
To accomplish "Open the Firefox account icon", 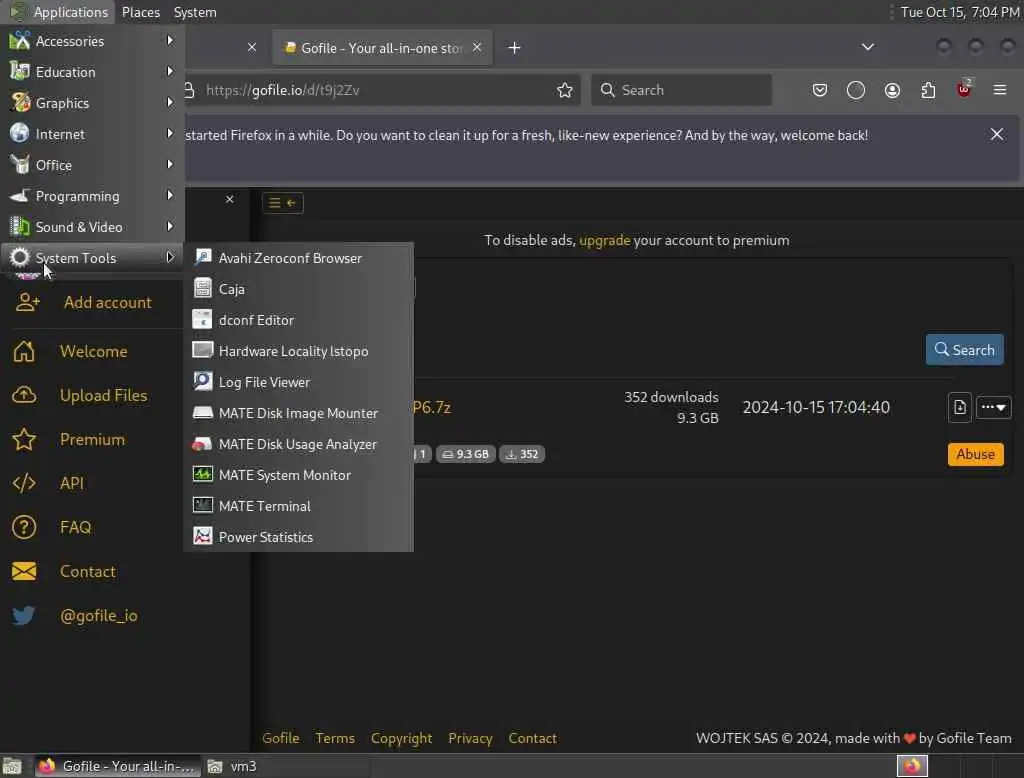I will point(892,90).
